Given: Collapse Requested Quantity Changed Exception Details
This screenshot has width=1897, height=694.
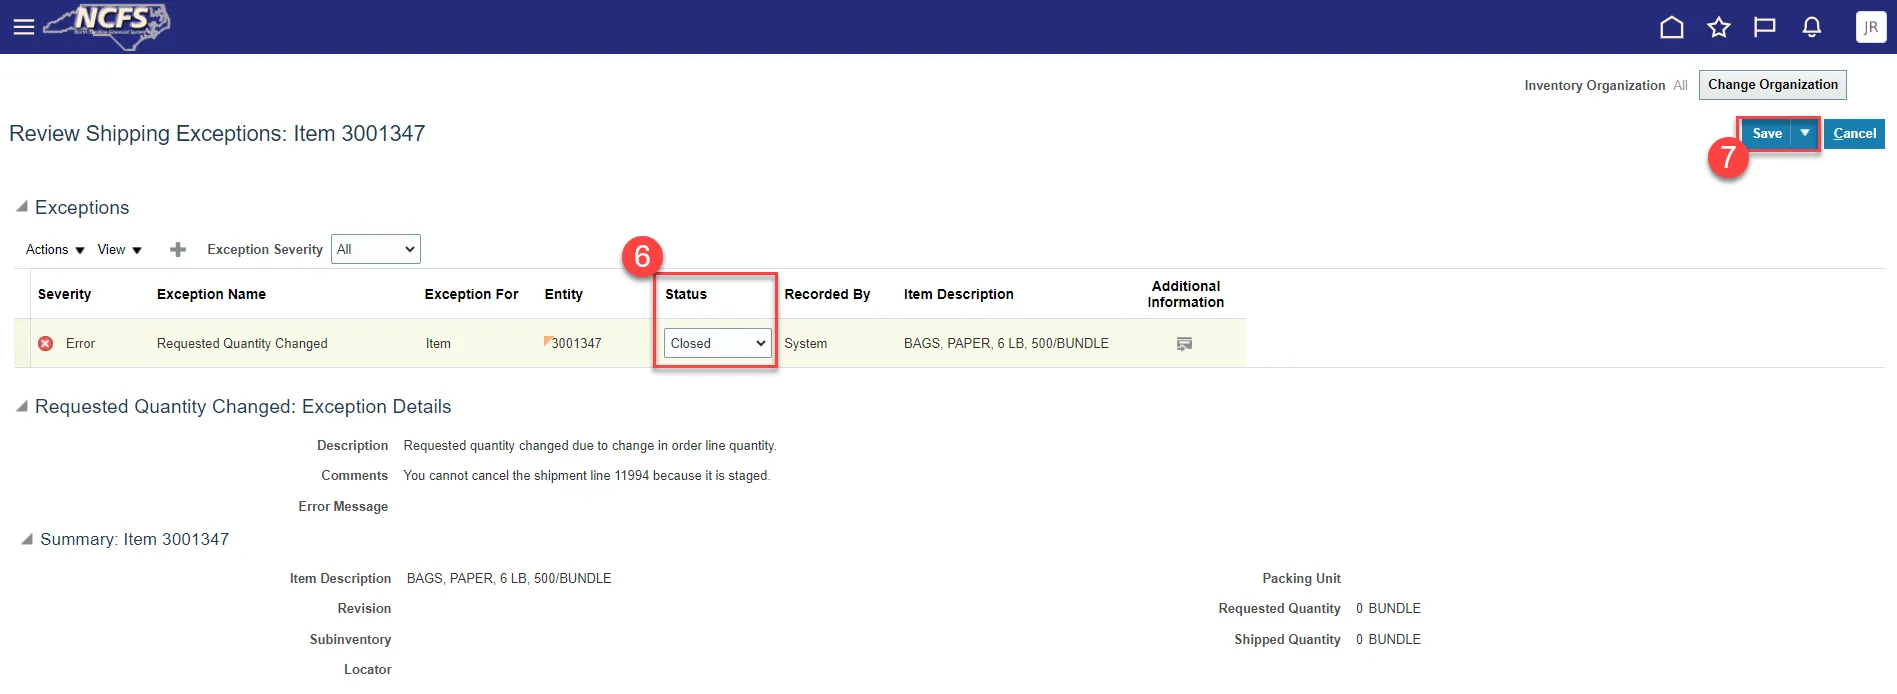Looking at the screenshot, I should (x=22, y=406).
